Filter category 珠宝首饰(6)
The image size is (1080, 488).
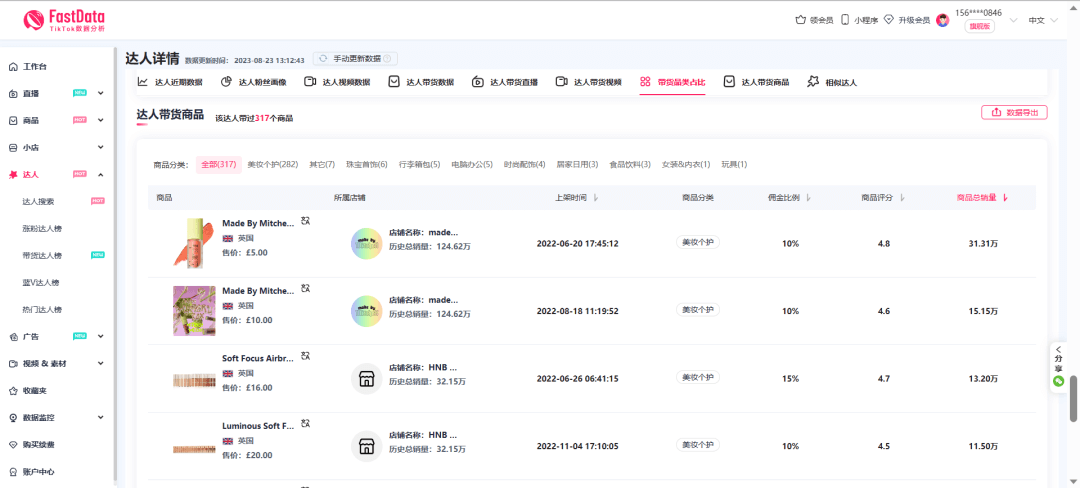[366, 165]
